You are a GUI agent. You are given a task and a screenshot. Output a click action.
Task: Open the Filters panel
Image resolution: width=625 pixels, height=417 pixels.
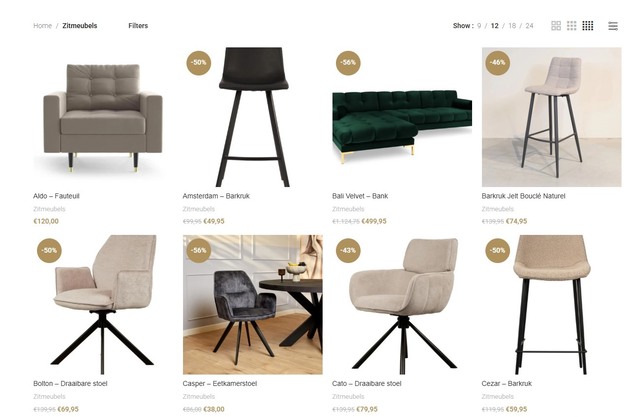point(138,26)
